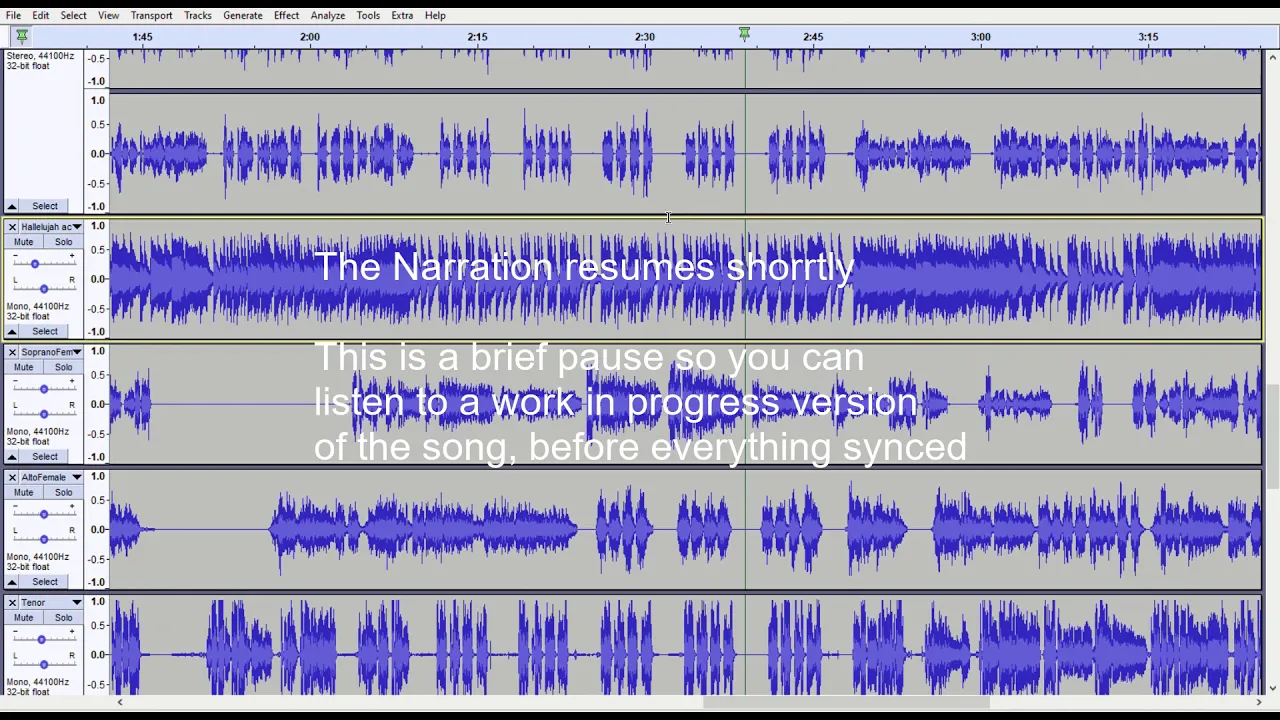Click the horizontal scrollbar right arrow
Viewport: 1280px width, 720px height.
(1259, 702)
